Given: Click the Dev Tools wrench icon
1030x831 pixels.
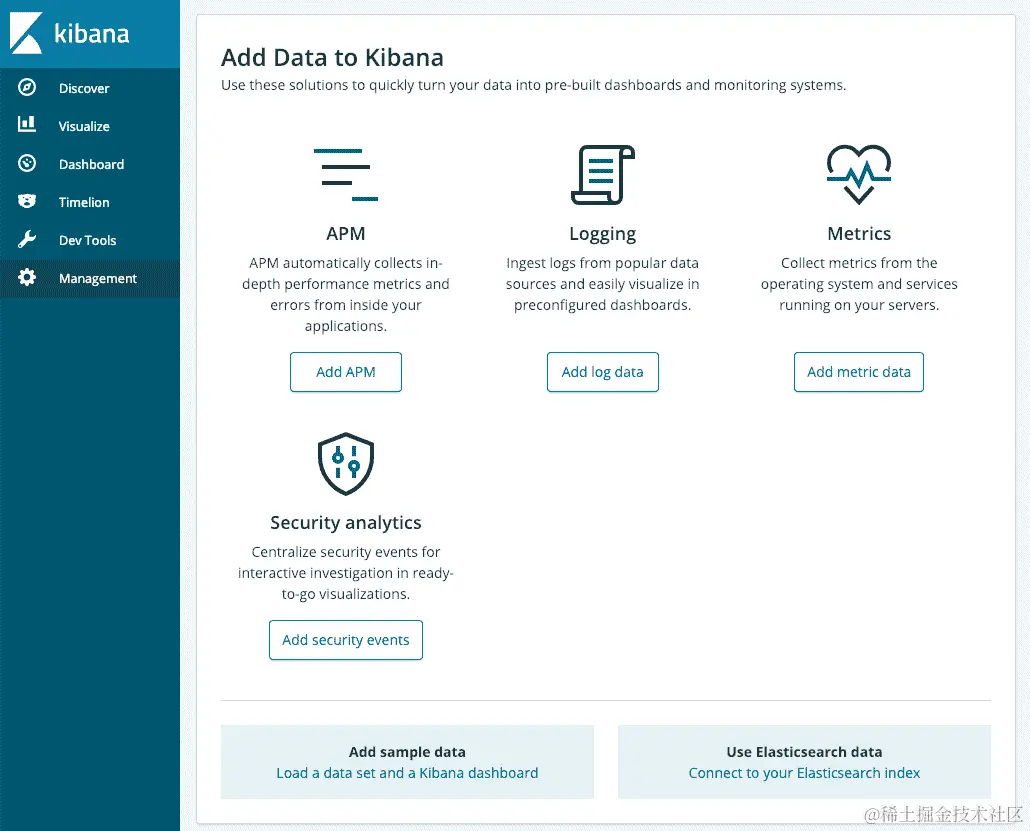Looking at the screenshot, I should tap(27, 239).
